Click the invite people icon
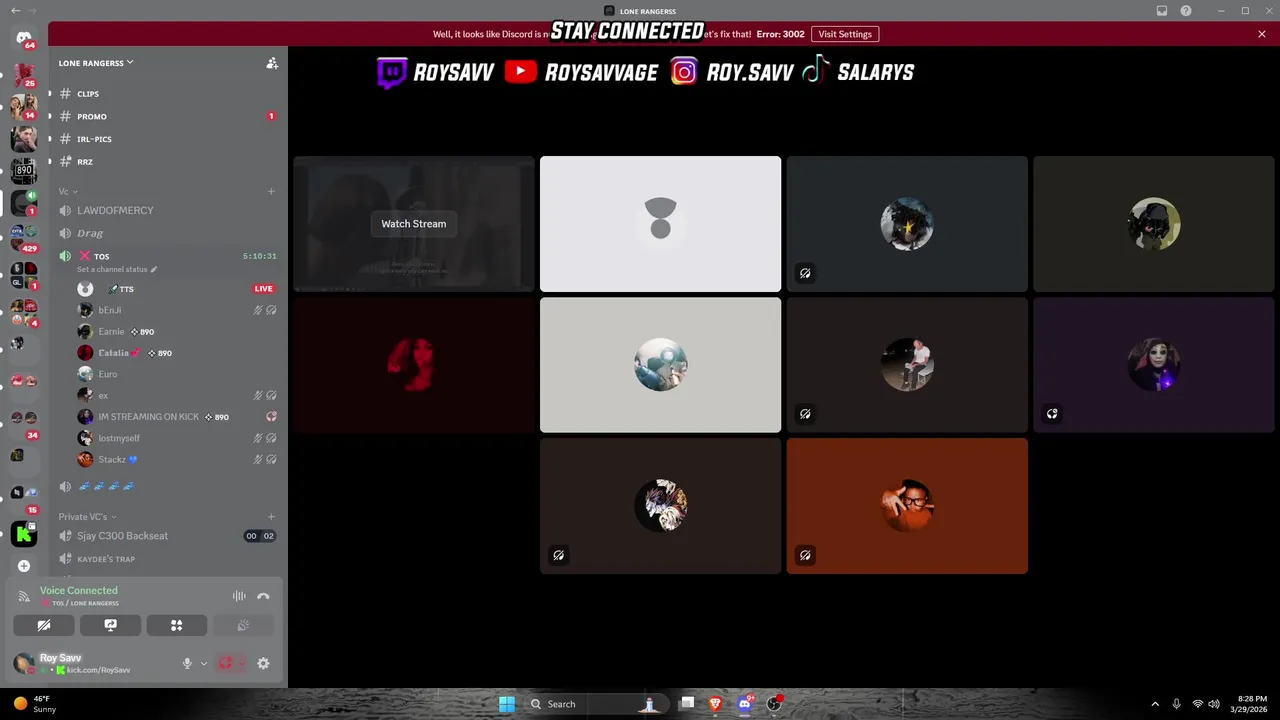The width and height of the screenshot is (1280, 720). [x=272, y=63]
